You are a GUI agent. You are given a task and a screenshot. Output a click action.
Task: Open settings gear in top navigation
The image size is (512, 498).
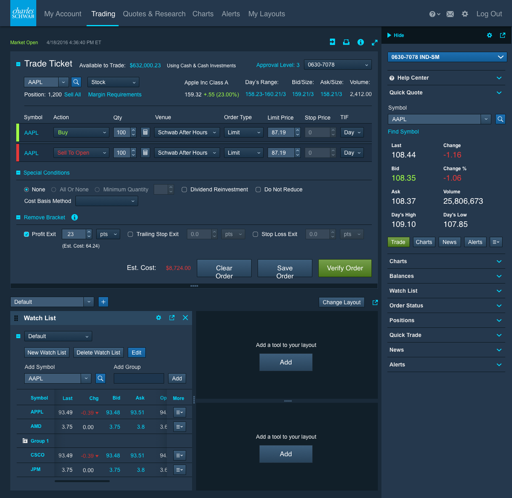[465, 14]
